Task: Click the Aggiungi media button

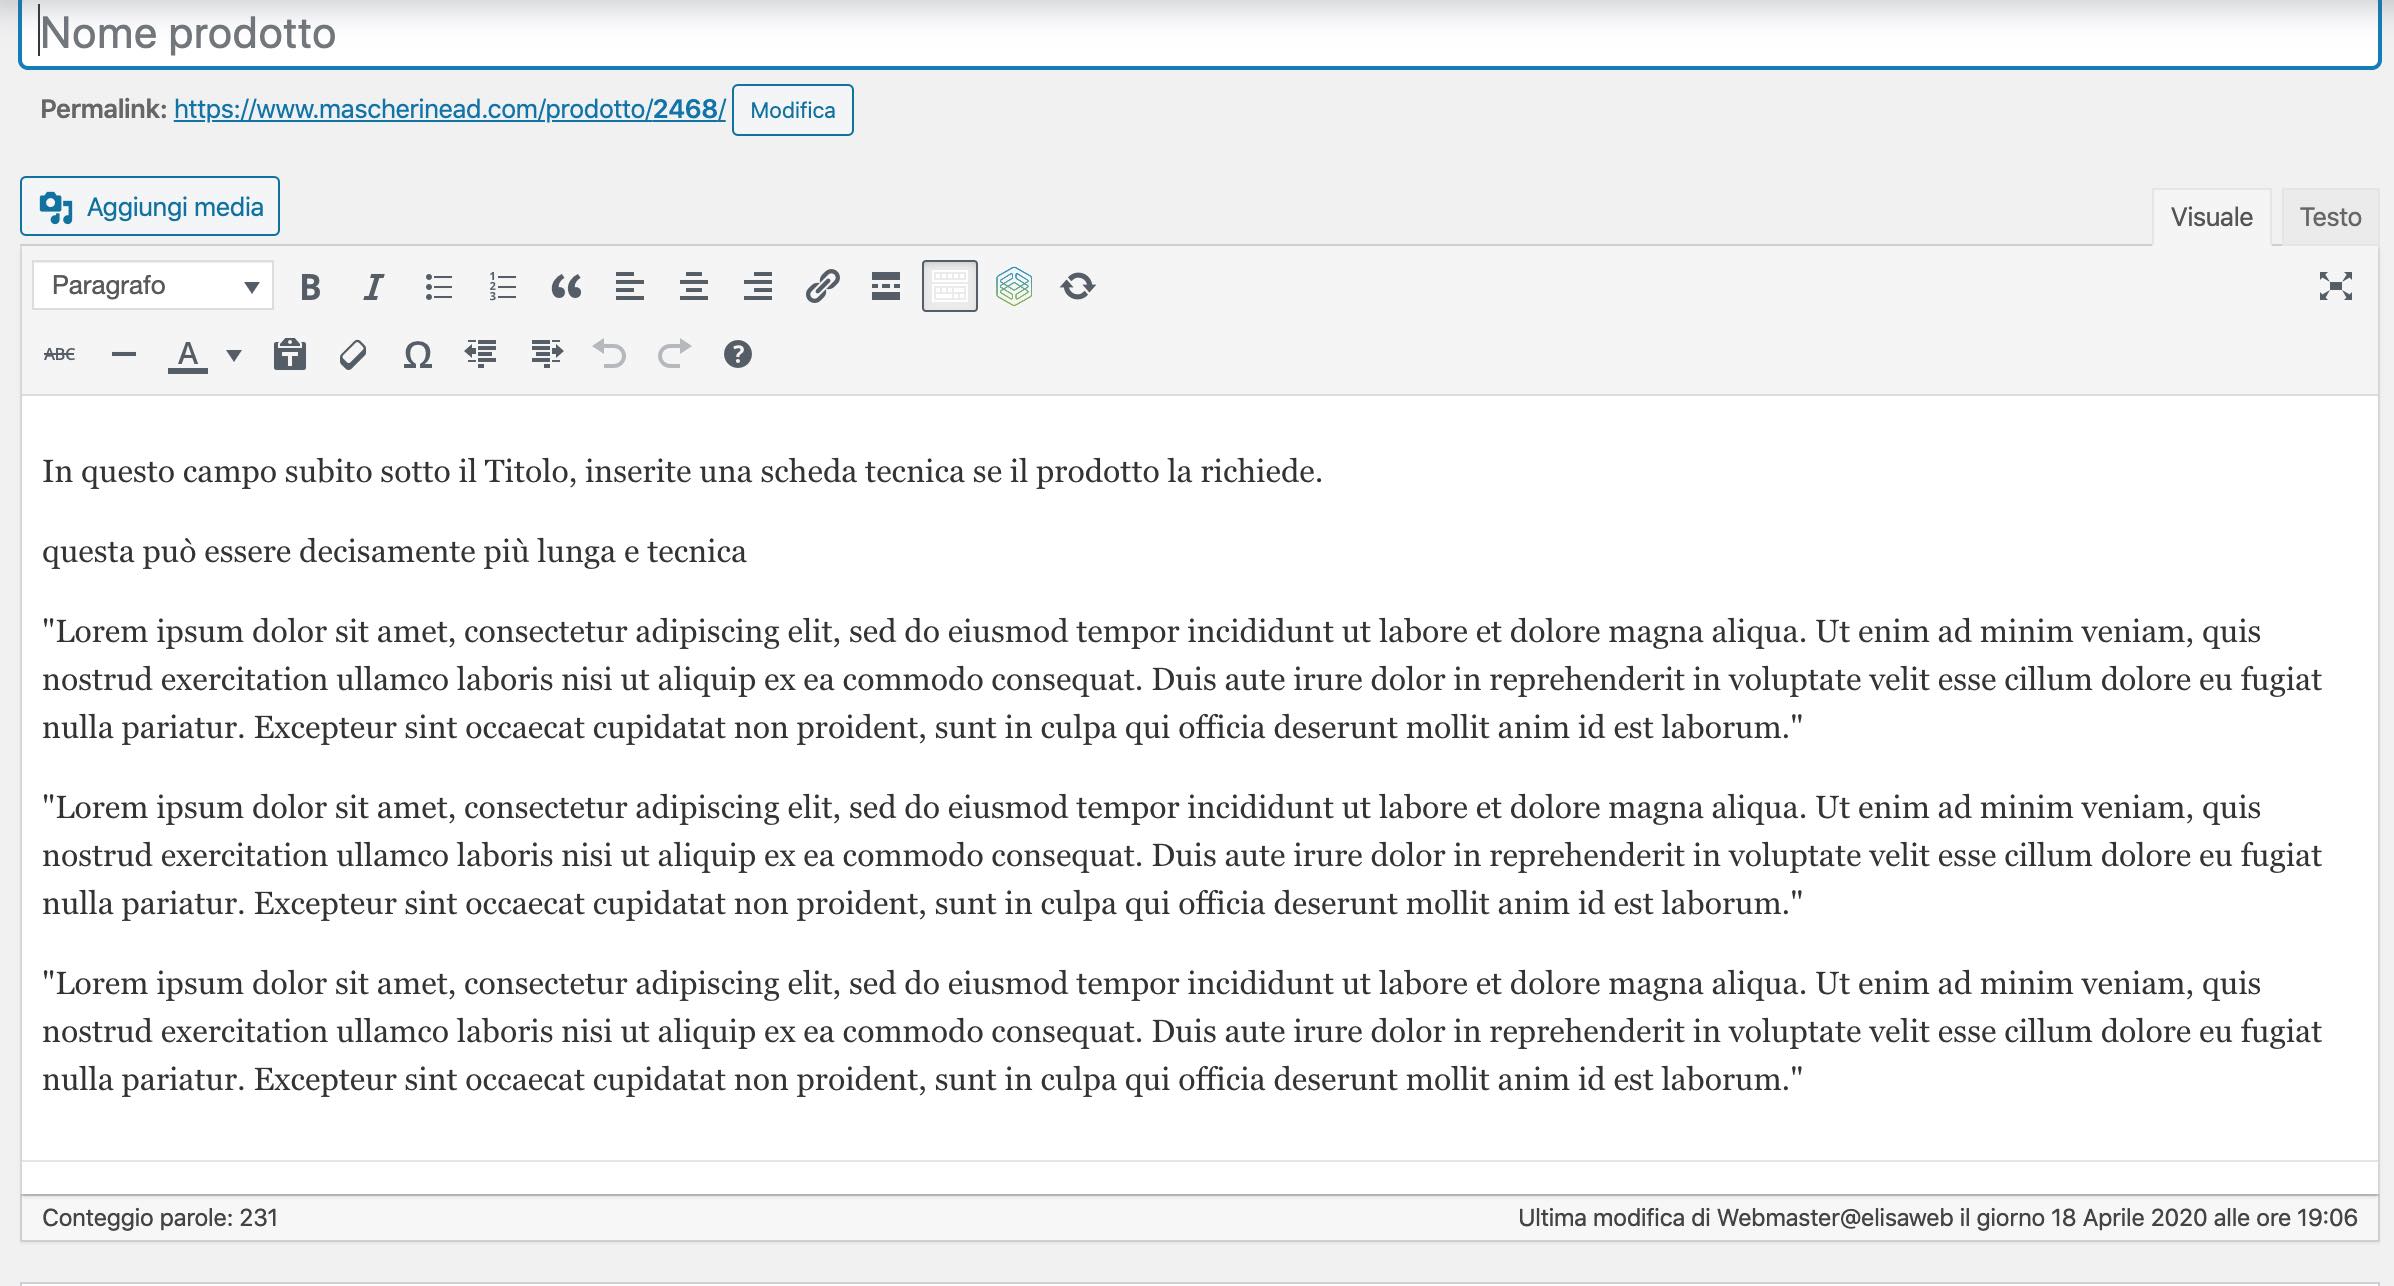Action: click(150, 207)
